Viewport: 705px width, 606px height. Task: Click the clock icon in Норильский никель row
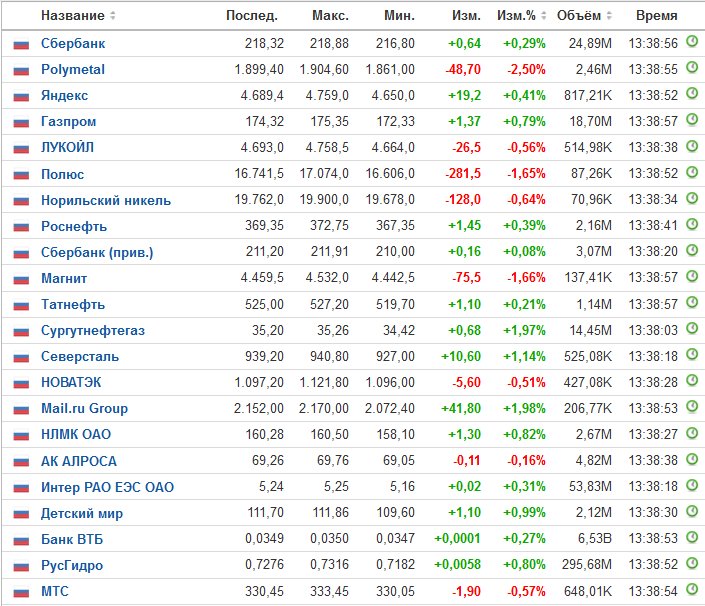point(692,198)
